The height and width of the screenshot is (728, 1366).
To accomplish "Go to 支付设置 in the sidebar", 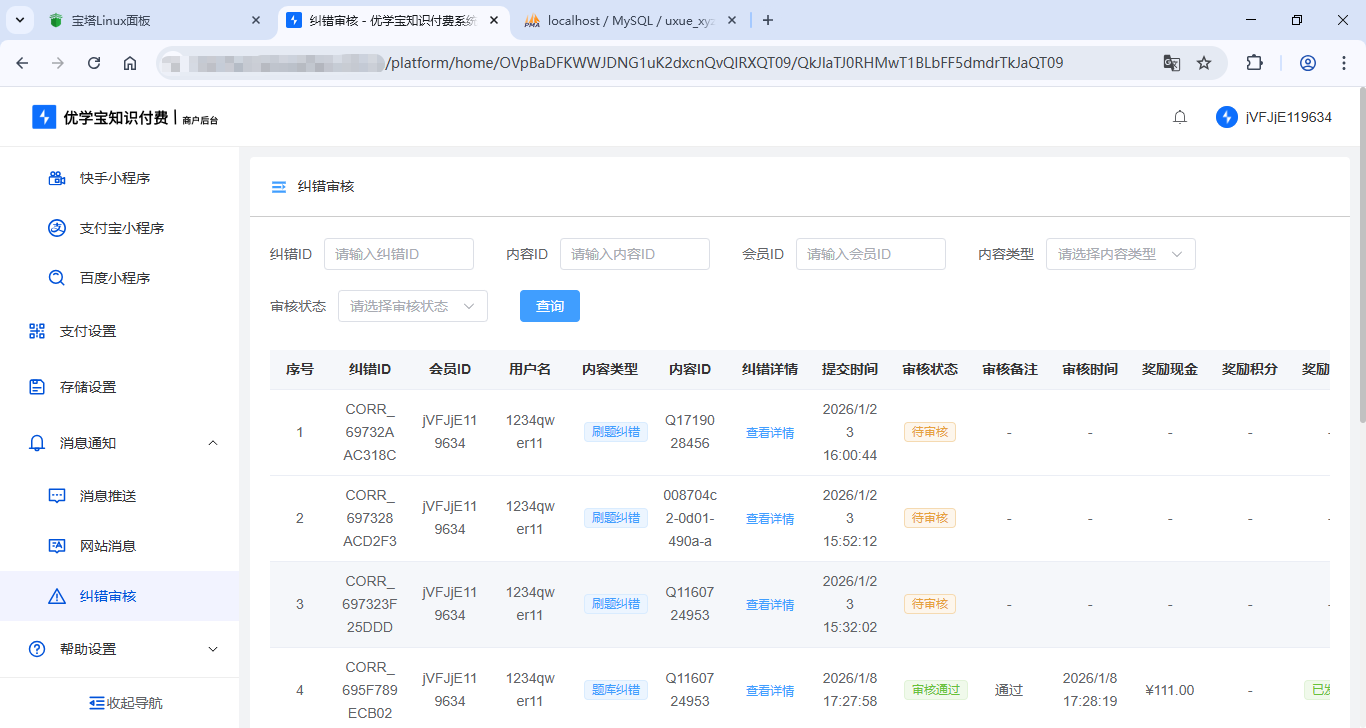I will (87, 331).
